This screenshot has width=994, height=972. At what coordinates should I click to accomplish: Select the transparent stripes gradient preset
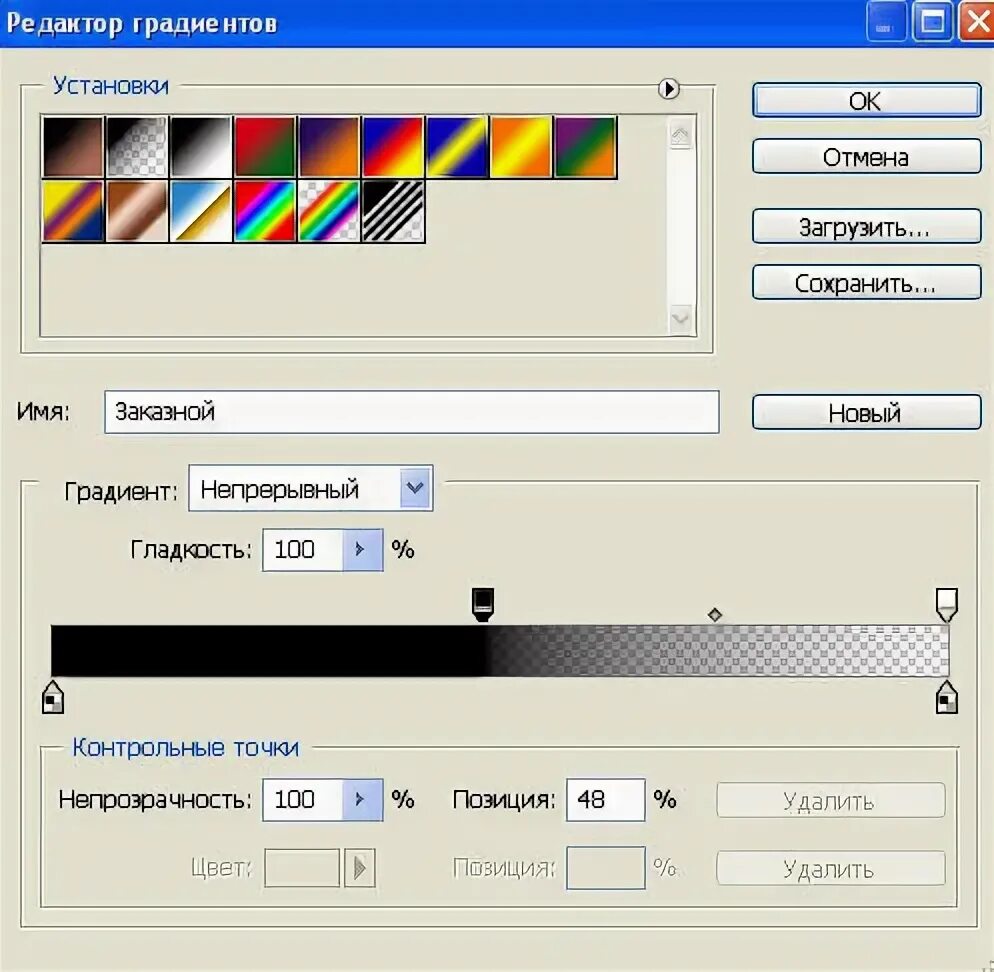(393, 211)
